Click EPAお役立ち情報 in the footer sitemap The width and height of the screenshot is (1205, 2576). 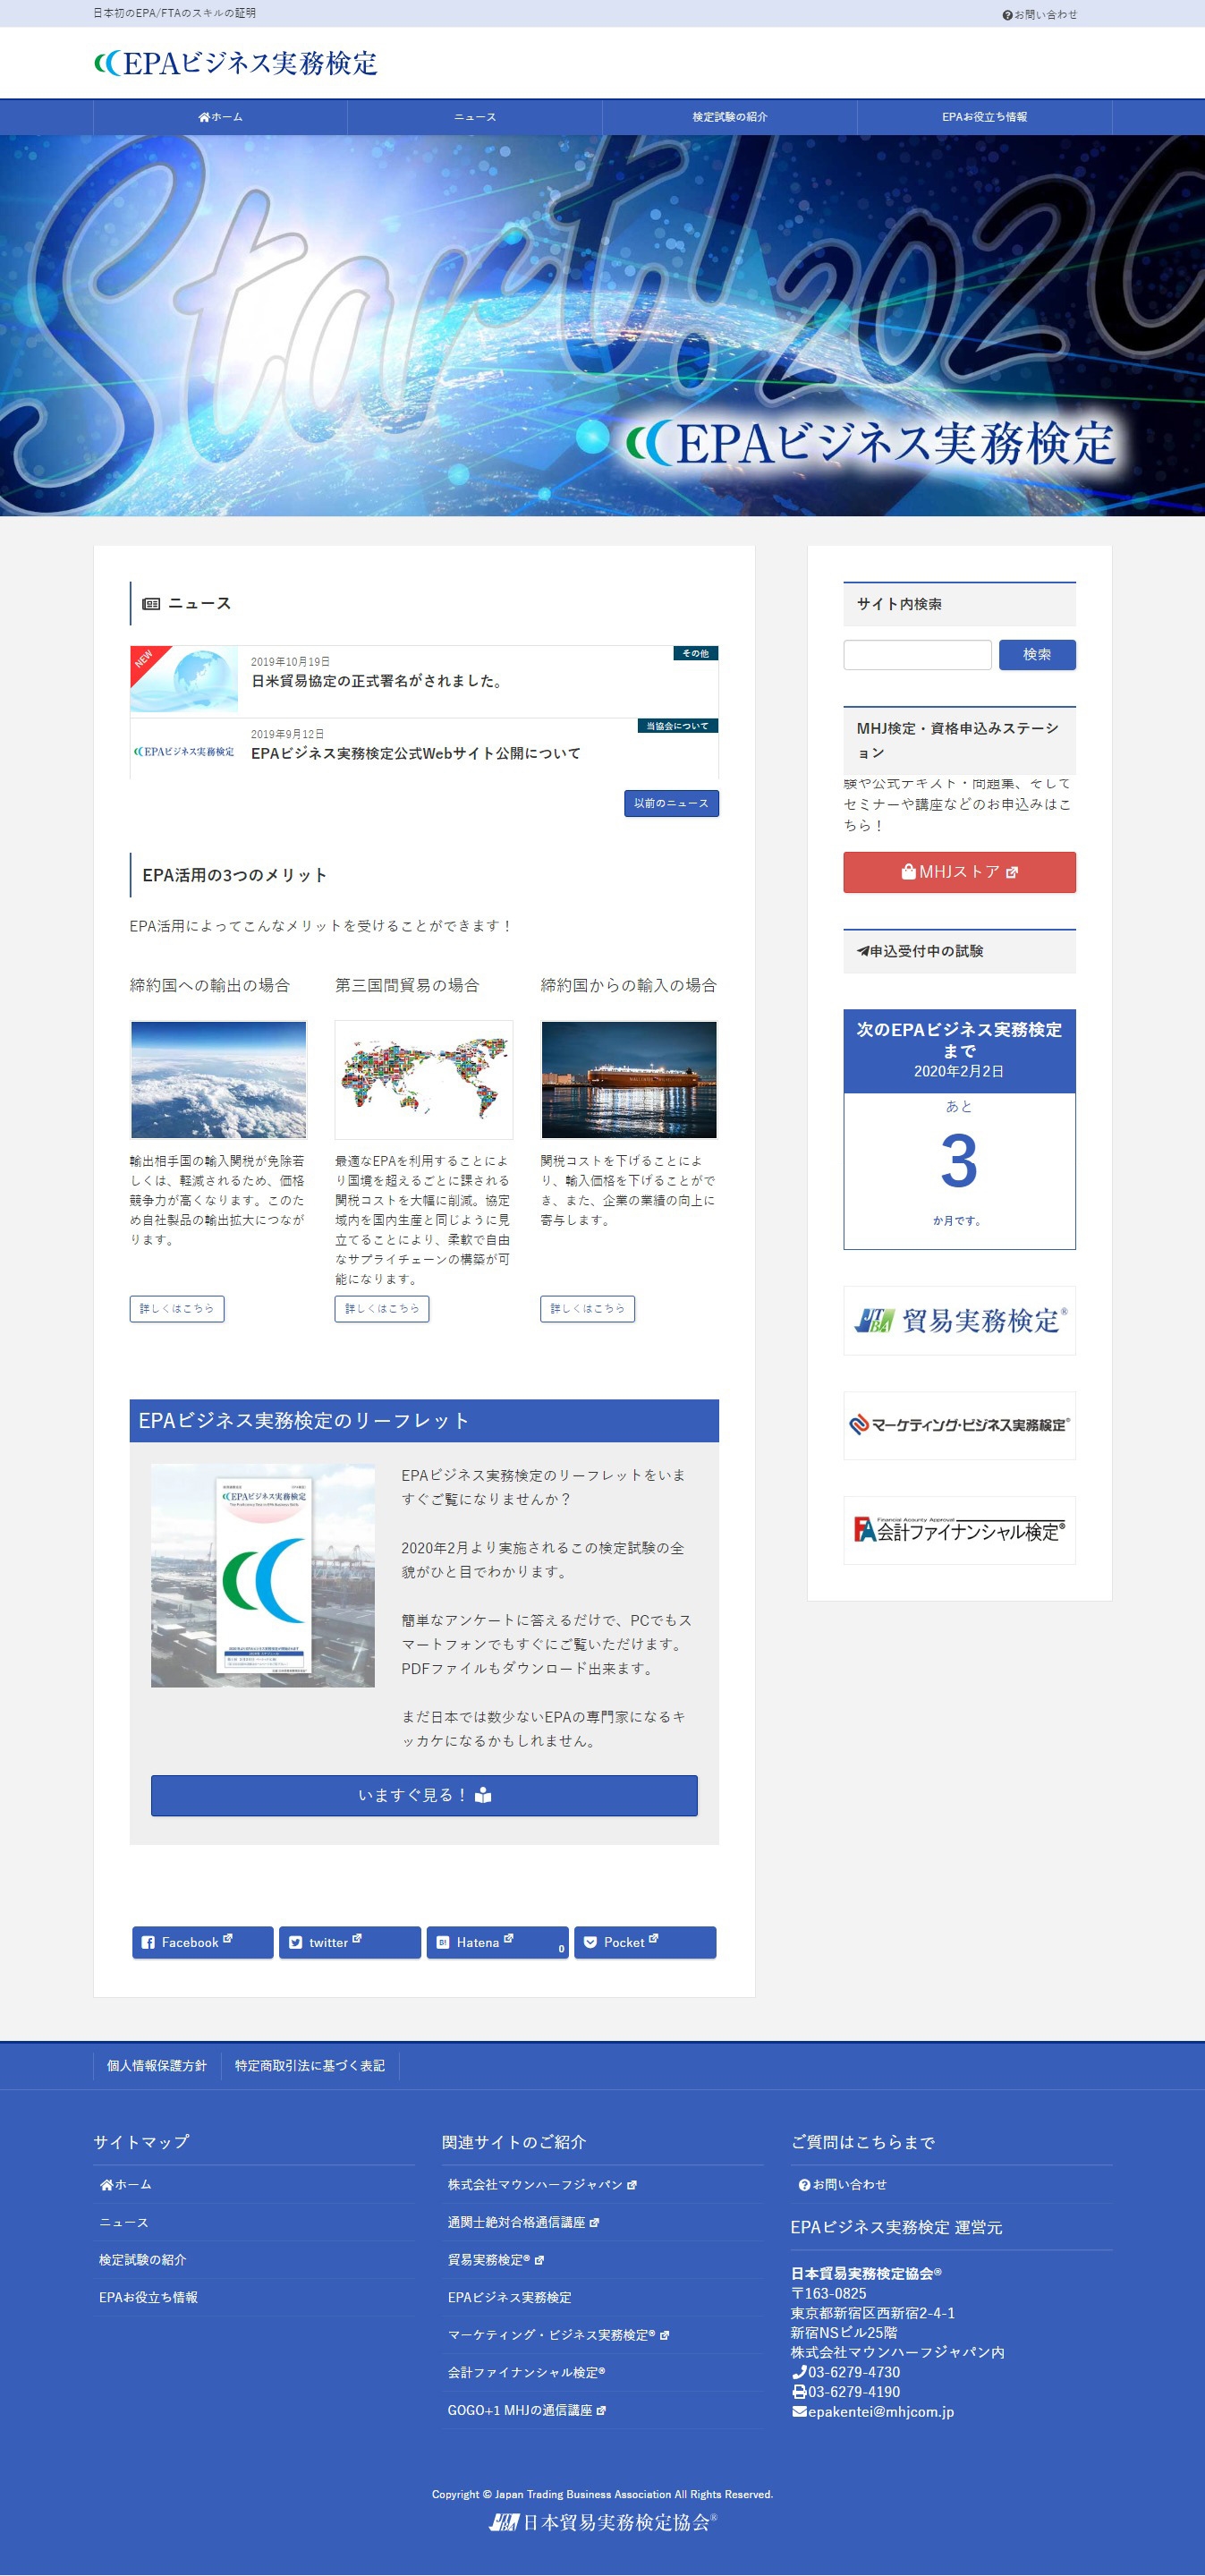pyautogui.click(x=148, y=2297)
